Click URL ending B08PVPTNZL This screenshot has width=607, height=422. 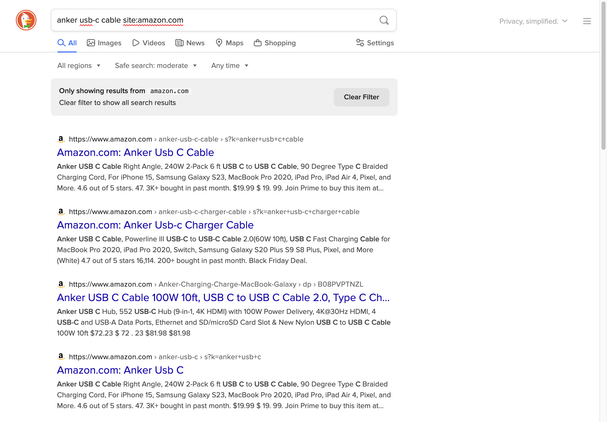click(216, 284)
